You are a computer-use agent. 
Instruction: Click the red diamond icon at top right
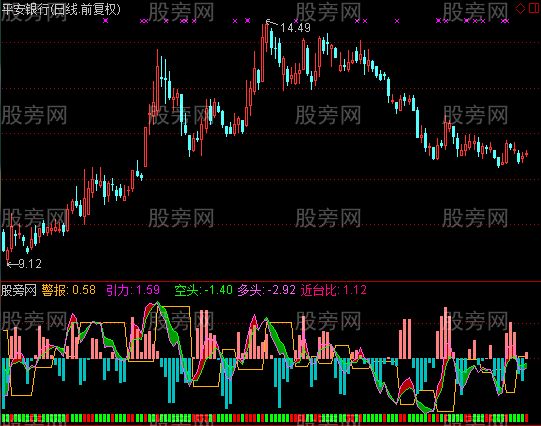[520, 8]
